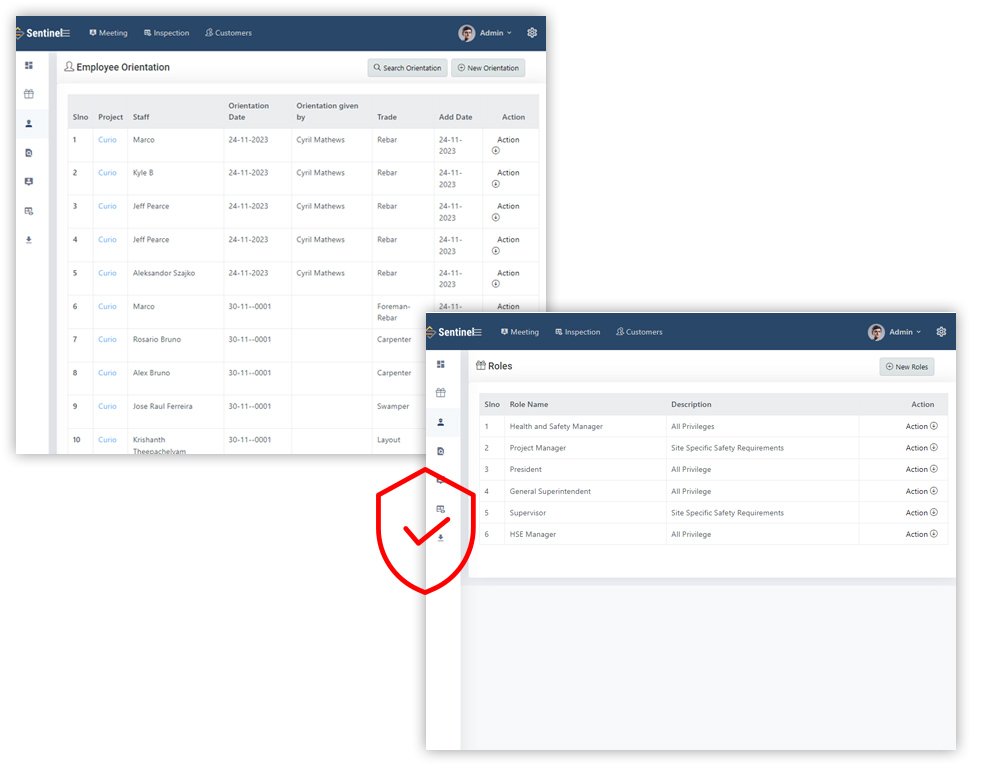Screen dimensions: 1000x780
Task: Expand Action menu for Kyle B row
Action: click(507, 178)
